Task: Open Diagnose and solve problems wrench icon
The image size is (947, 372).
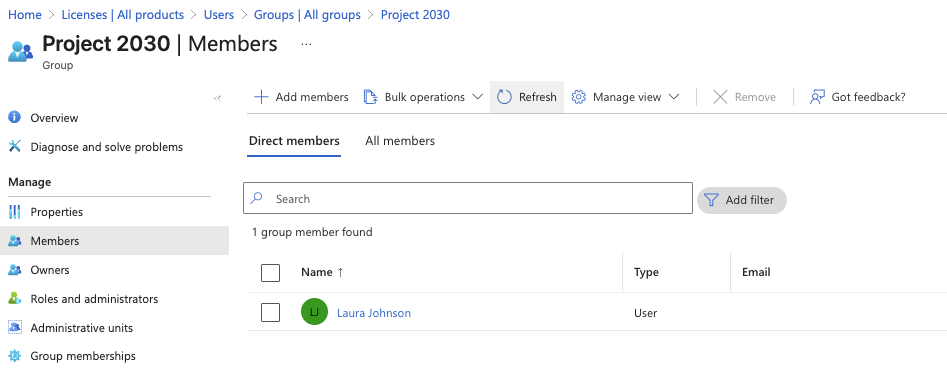Action: pyautogui.click(x=15, y=146)
